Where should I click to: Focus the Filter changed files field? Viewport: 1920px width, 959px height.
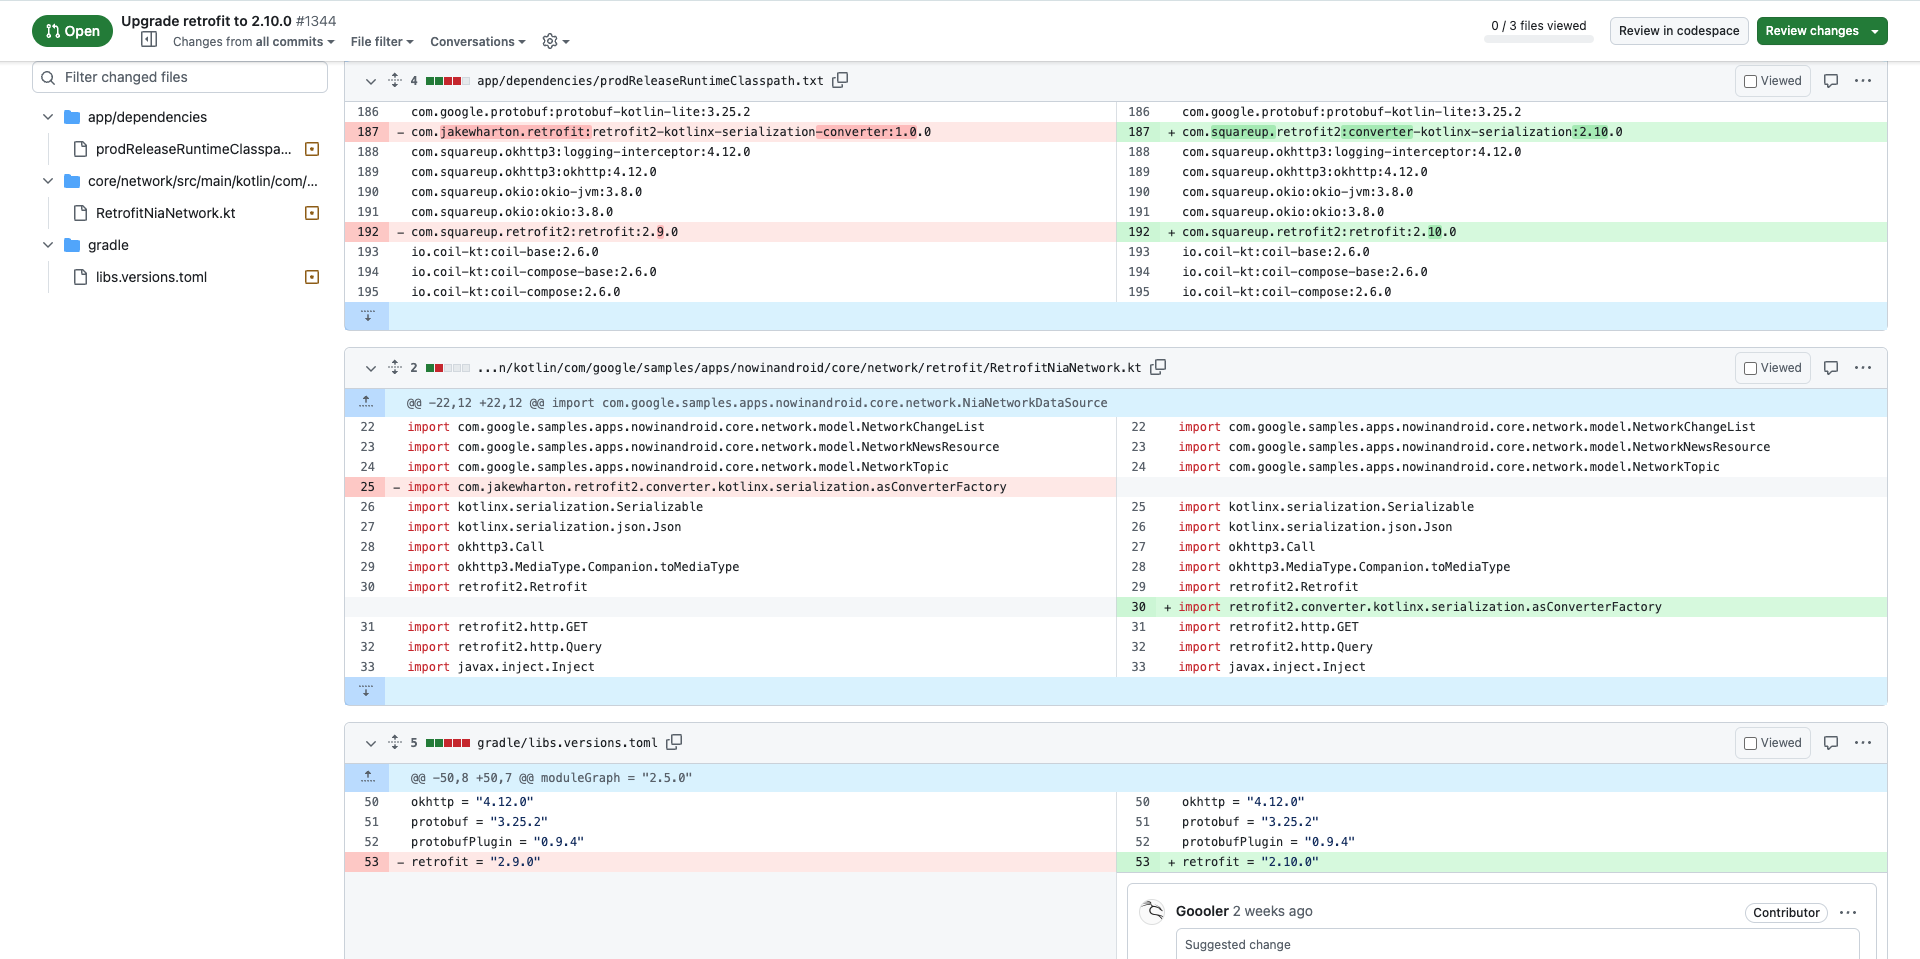[x=180, y=77]
